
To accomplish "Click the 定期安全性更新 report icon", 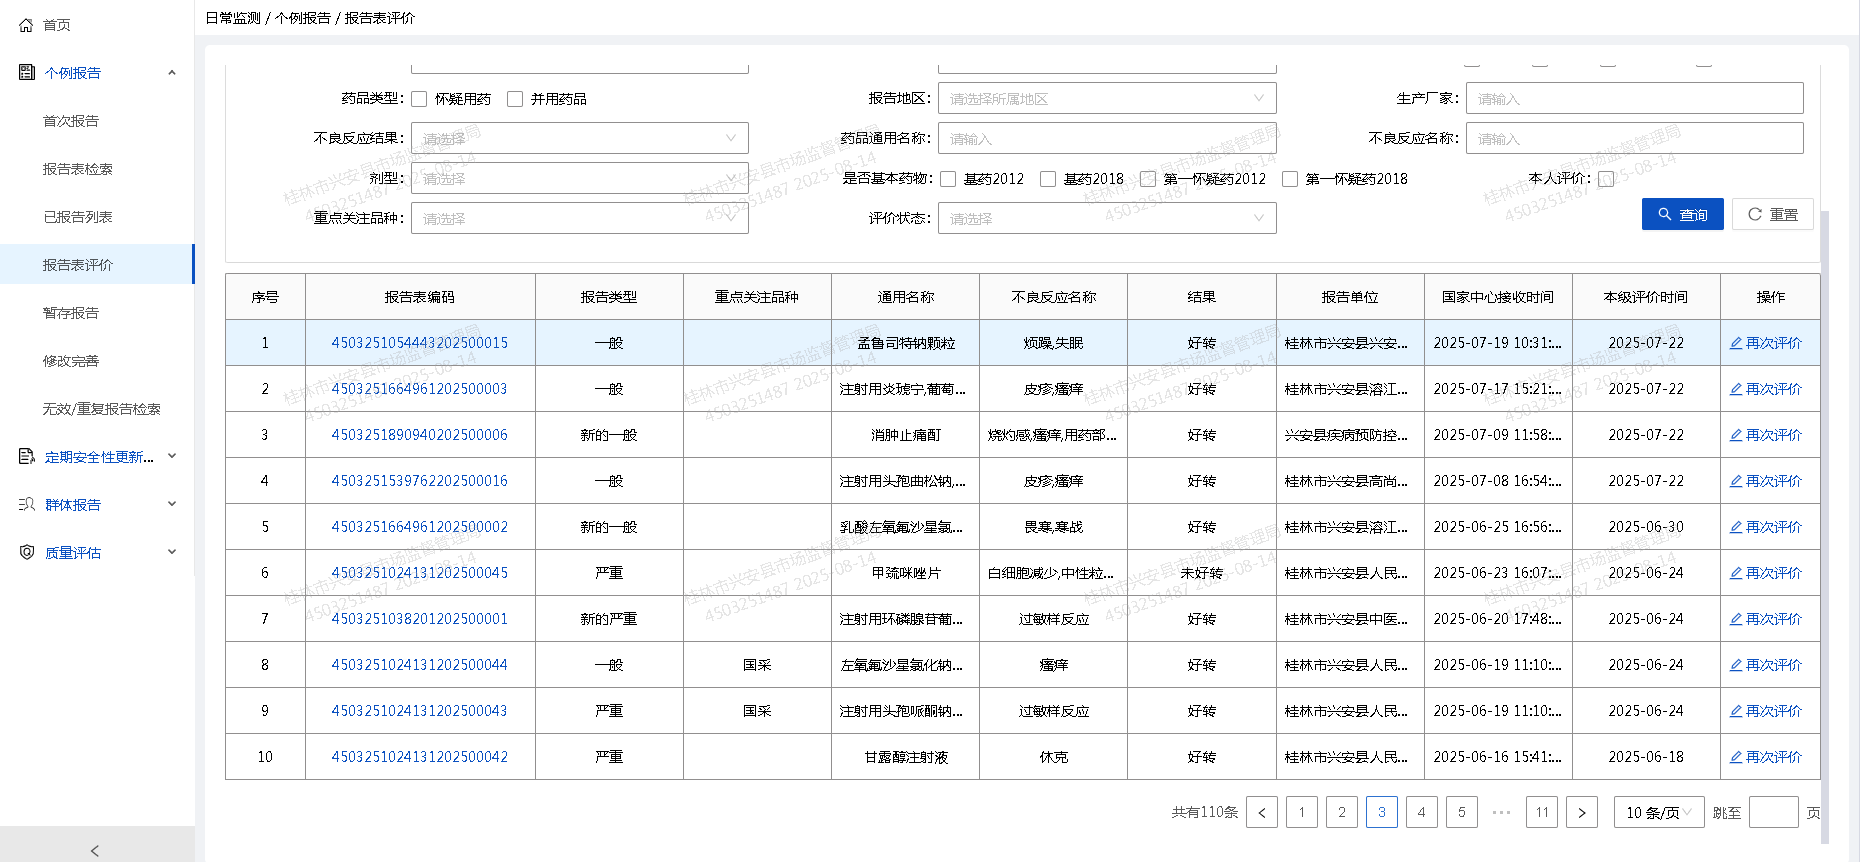I will 27,457.
